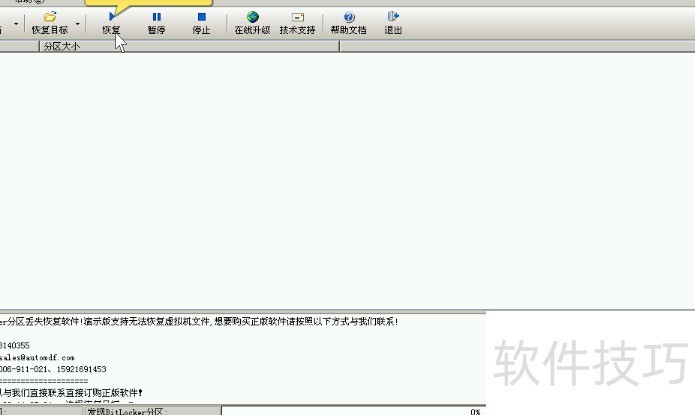Image resolution: width=695 pixels, height=415 pixels.
Task: Click the column header left of 分区大小
Action: coord(18,46)
